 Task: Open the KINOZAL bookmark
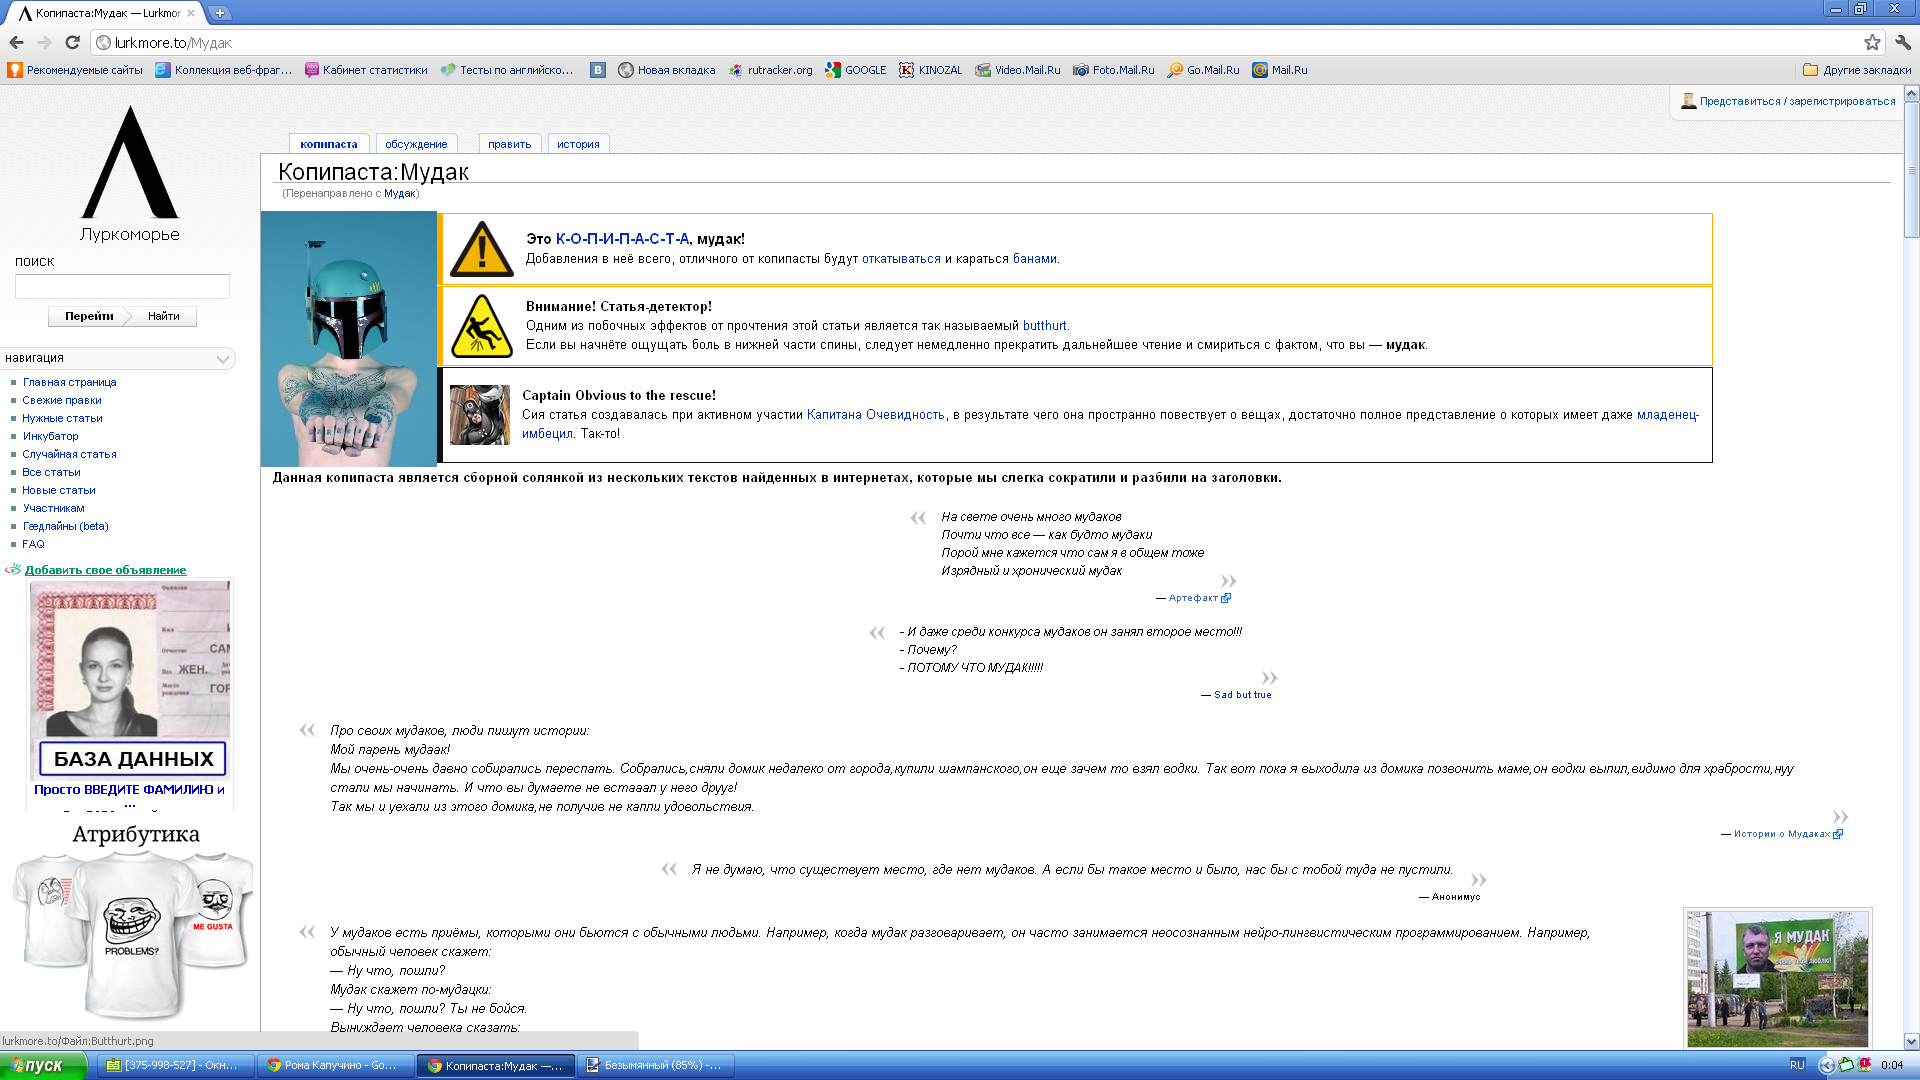pyautogui.click(x=930, y=70)
